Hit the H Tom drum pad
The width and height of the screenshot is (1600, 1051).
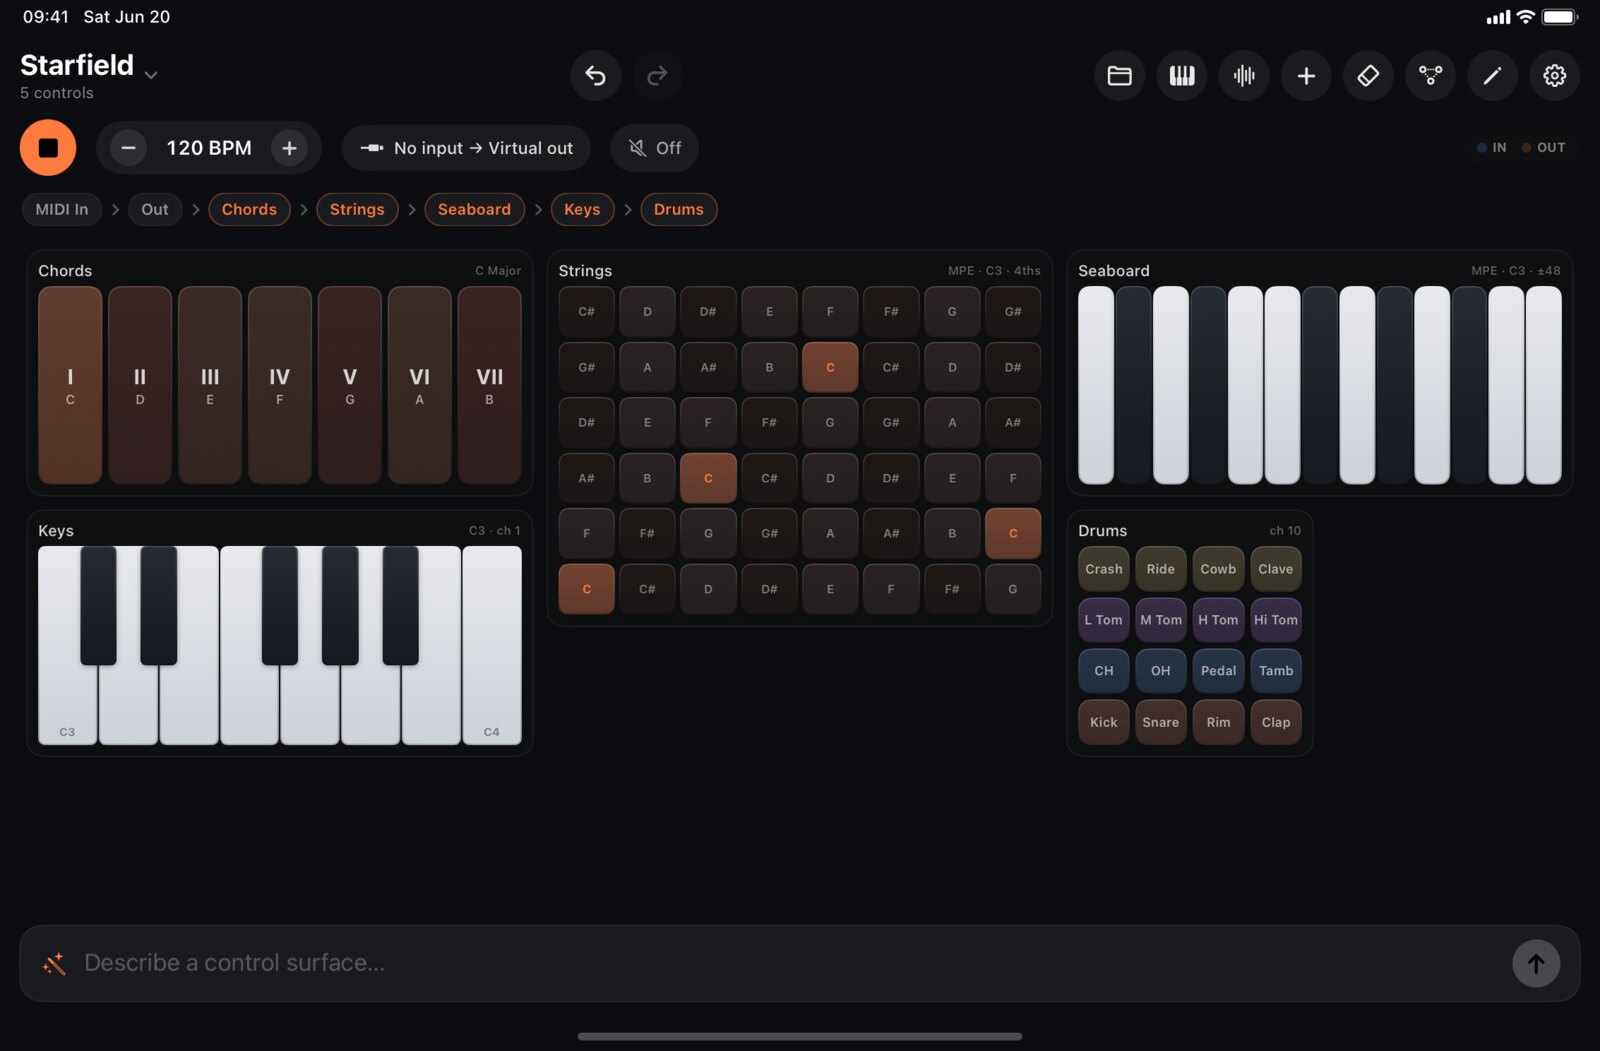click(x=1218, y=620)
